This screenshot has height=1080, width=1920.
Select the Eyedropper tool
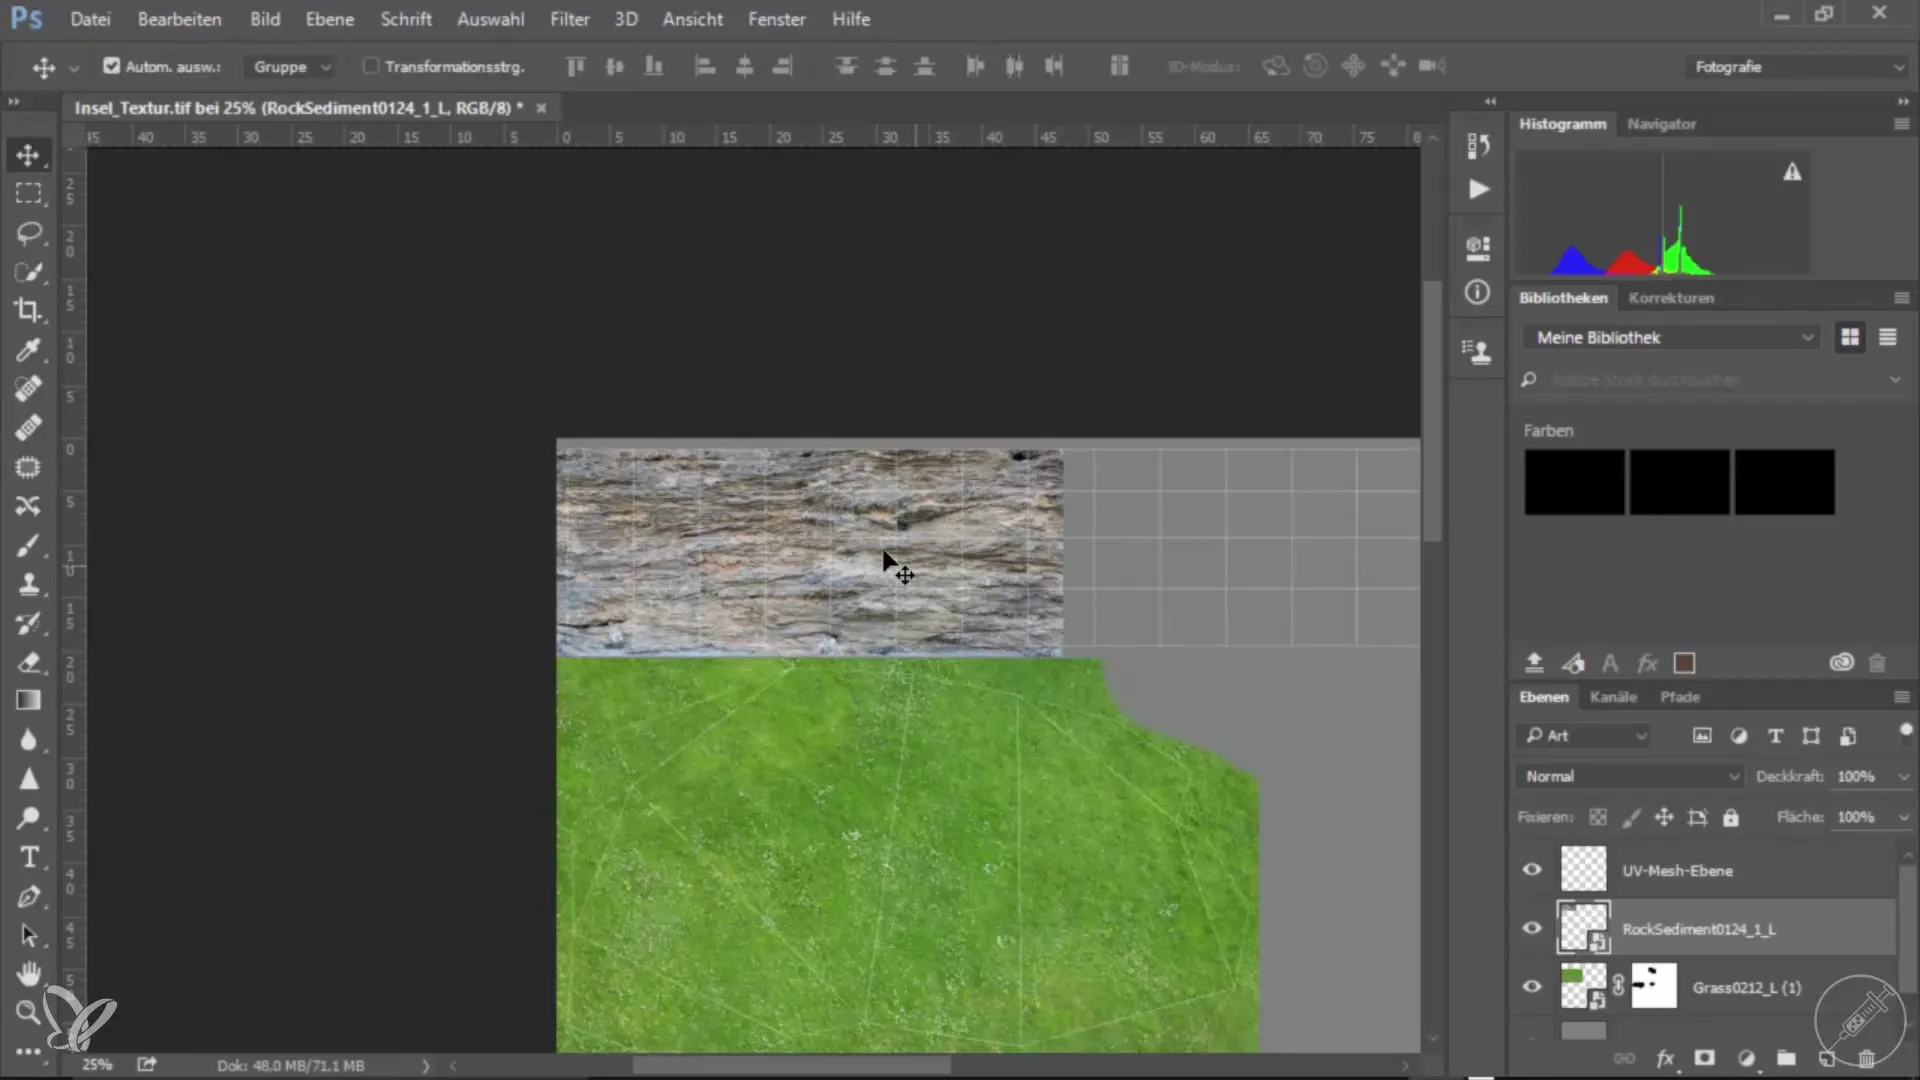28,350
